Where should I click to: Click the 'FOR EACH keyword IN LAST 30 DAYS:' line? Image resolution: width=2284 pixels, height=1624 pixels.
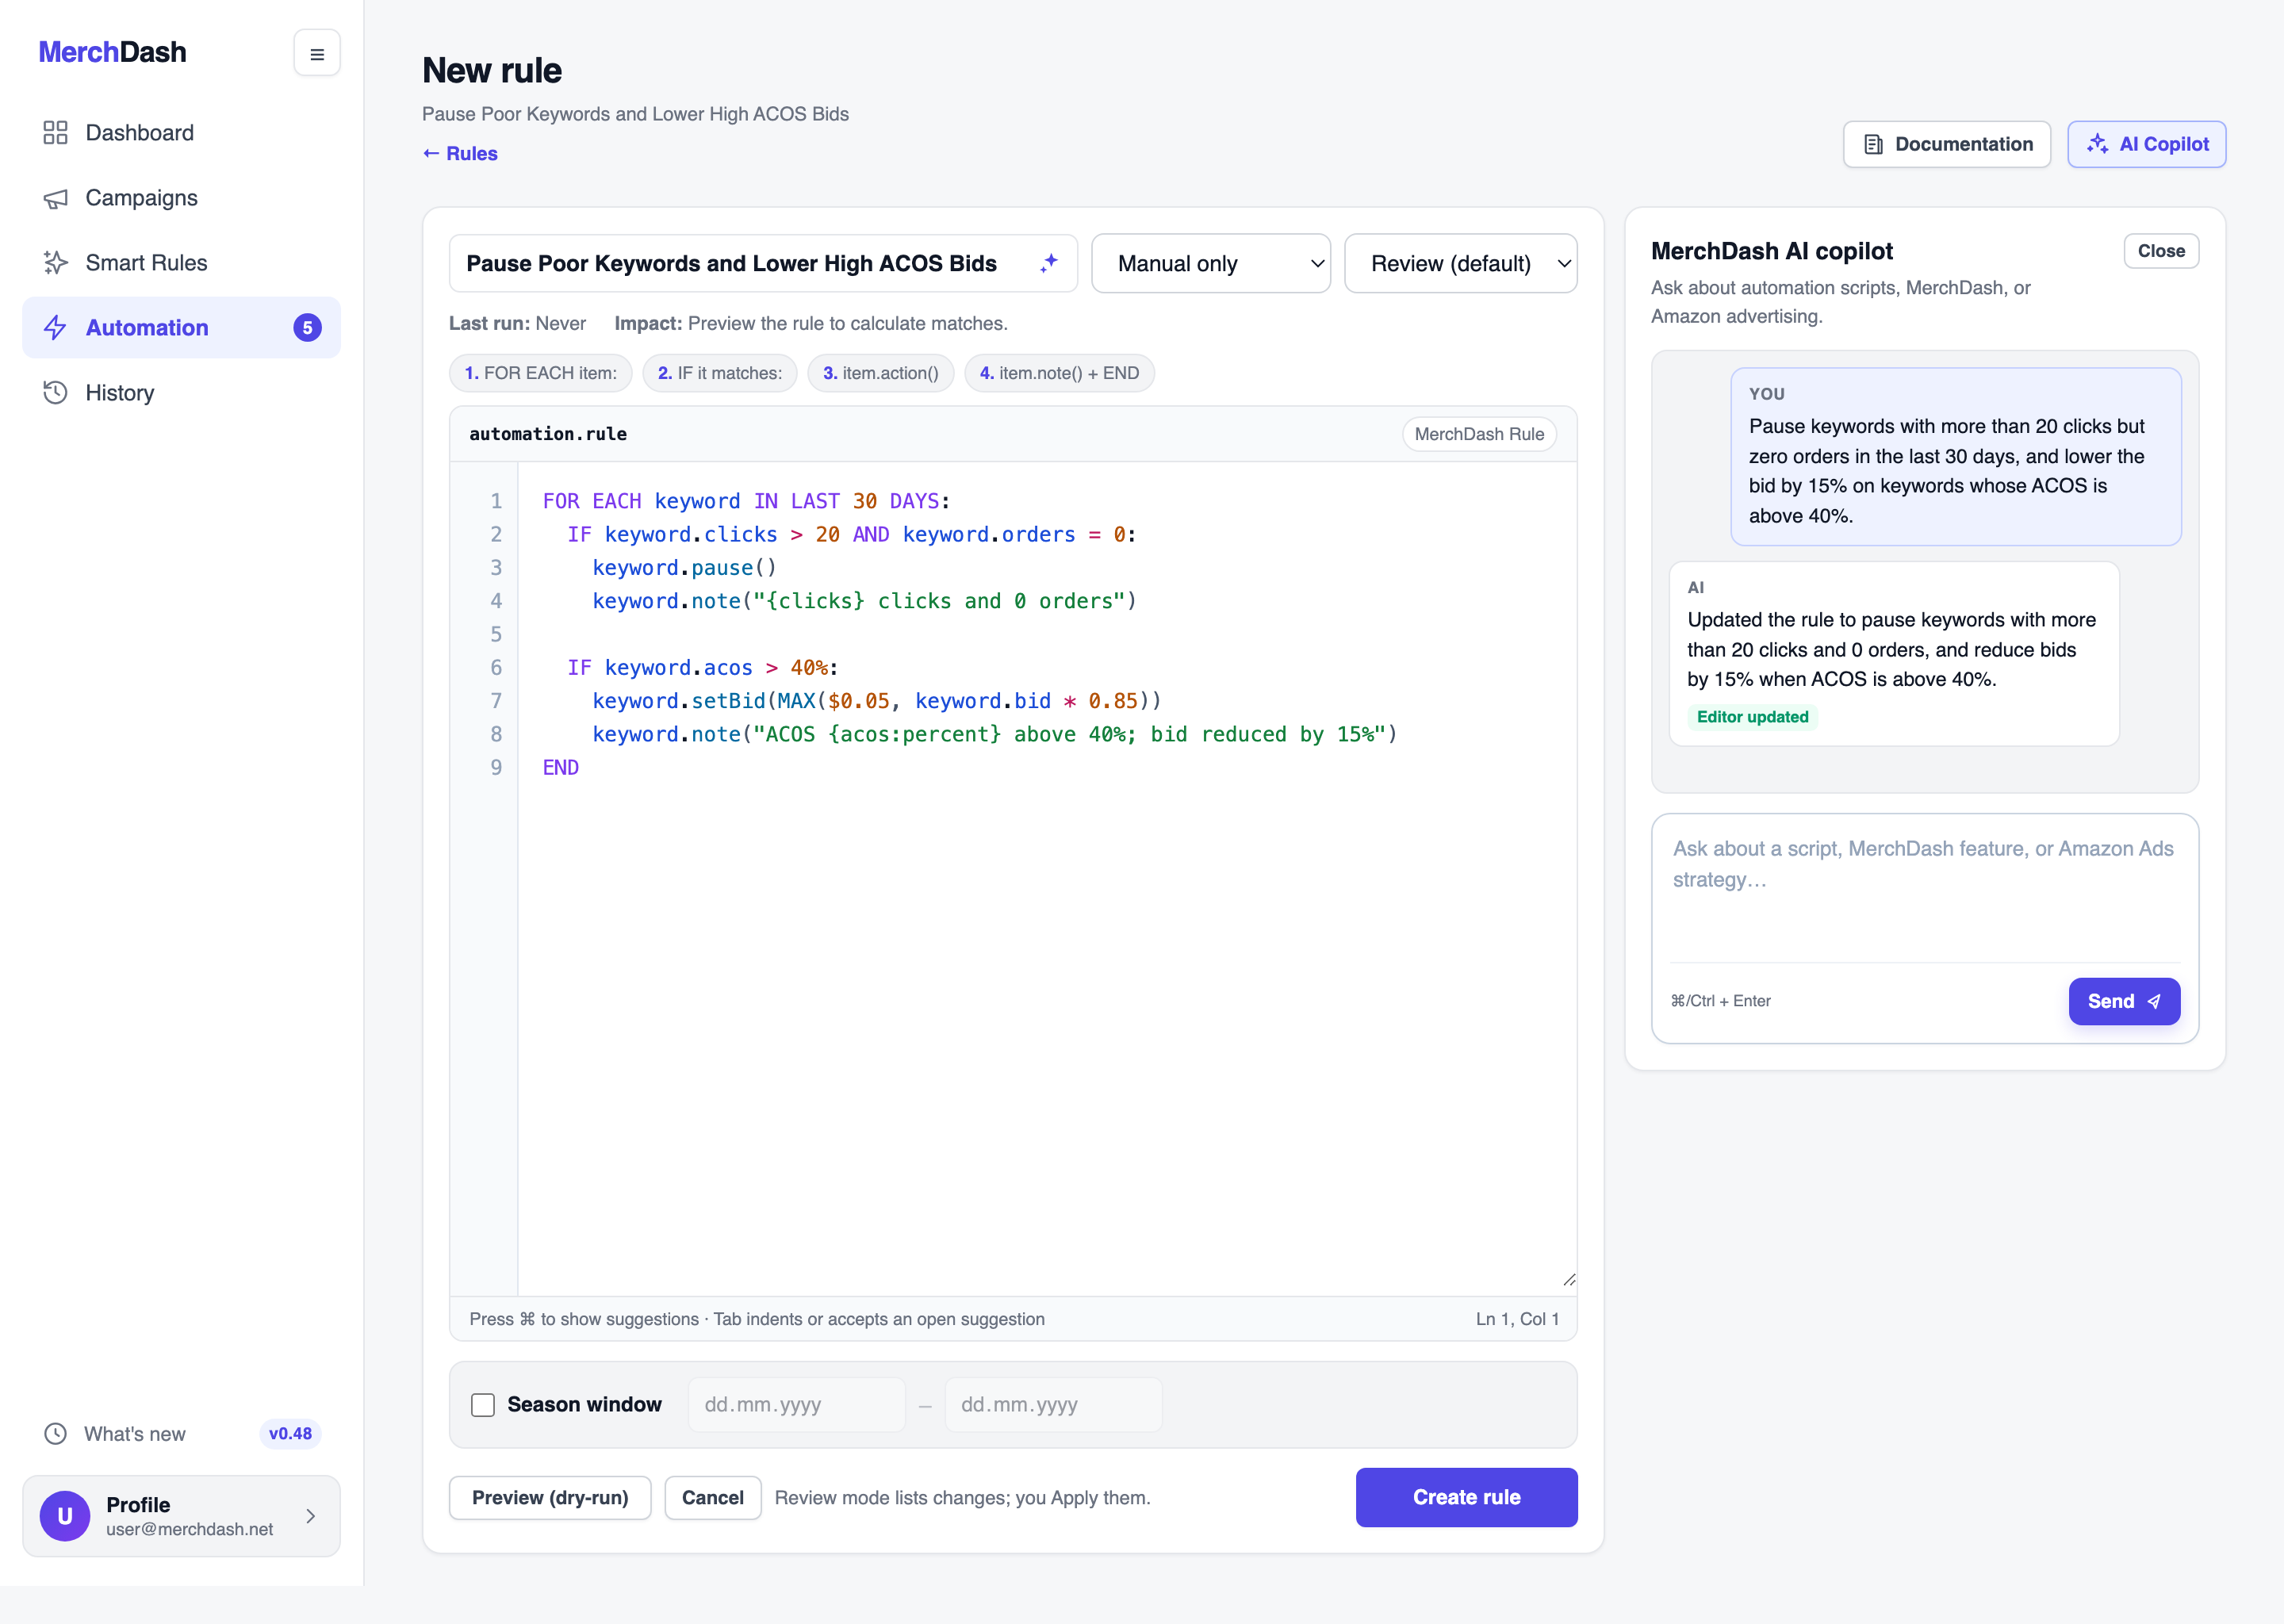[x=746, y=501]
